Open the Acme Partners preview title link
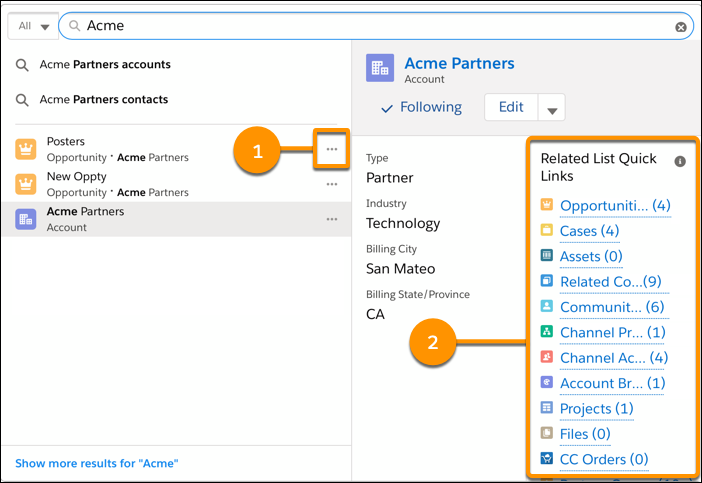 pyautogui.click(x=459, y=64)
